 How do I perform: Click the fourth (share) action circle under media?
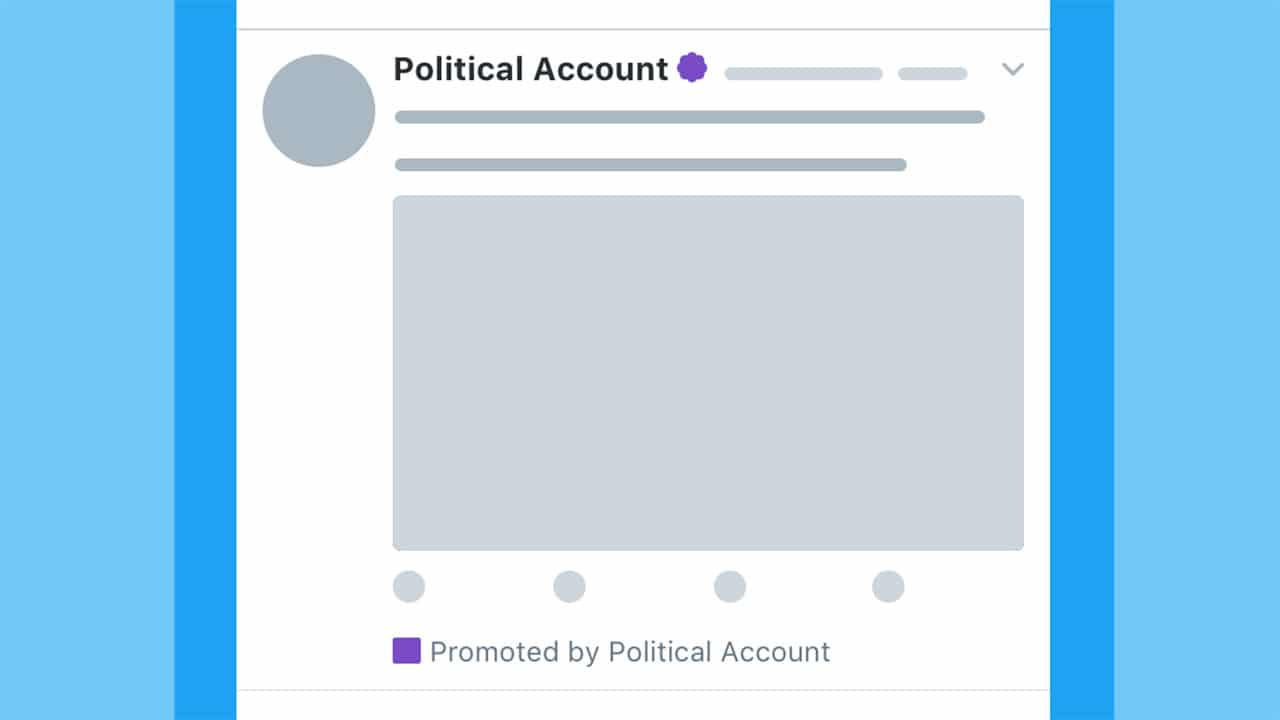[x=888, y=587]
